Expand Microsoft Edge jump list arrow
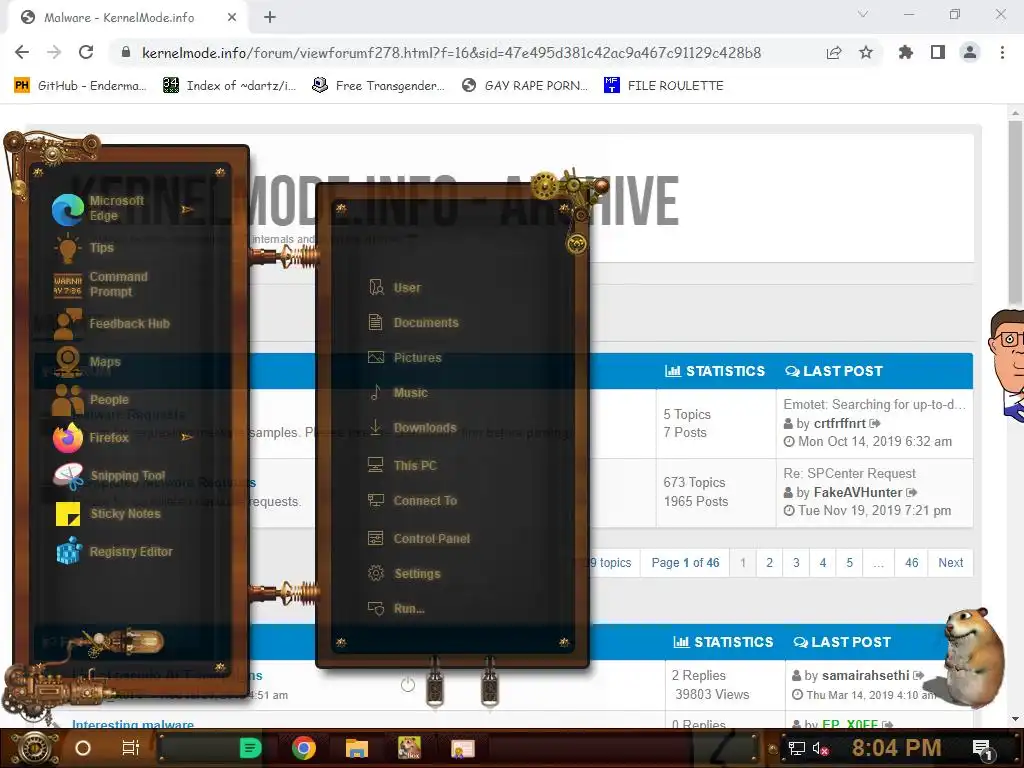 187,210
